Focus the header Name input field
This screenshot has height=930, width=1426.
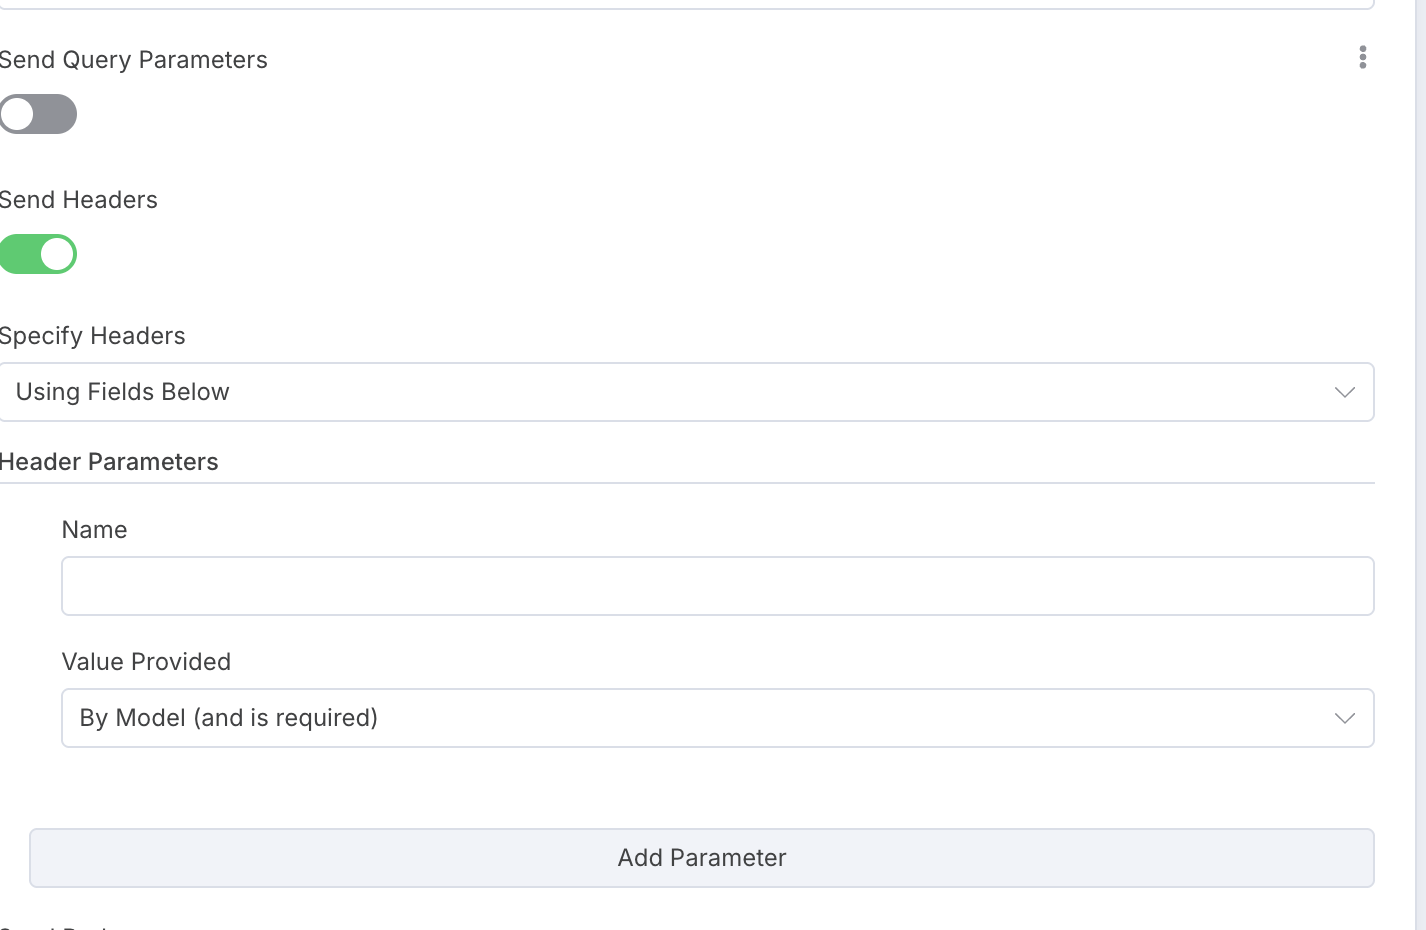tap(718, 586)
